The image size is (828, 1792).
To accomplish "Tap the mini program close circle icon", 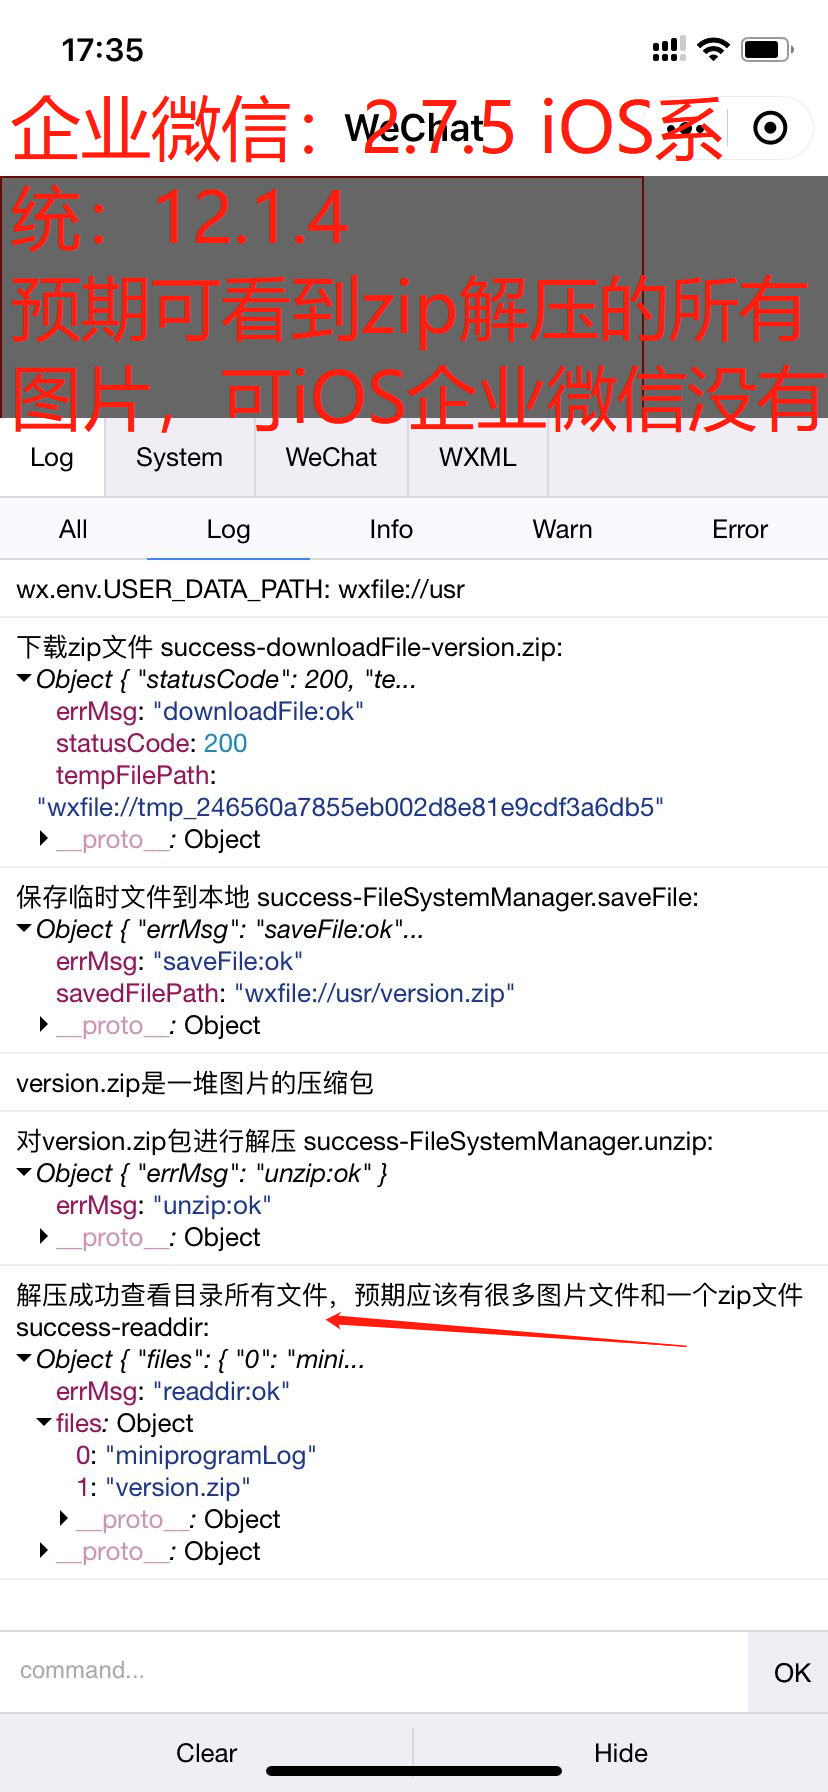I will pyautogui.click(x=770, y=128).
